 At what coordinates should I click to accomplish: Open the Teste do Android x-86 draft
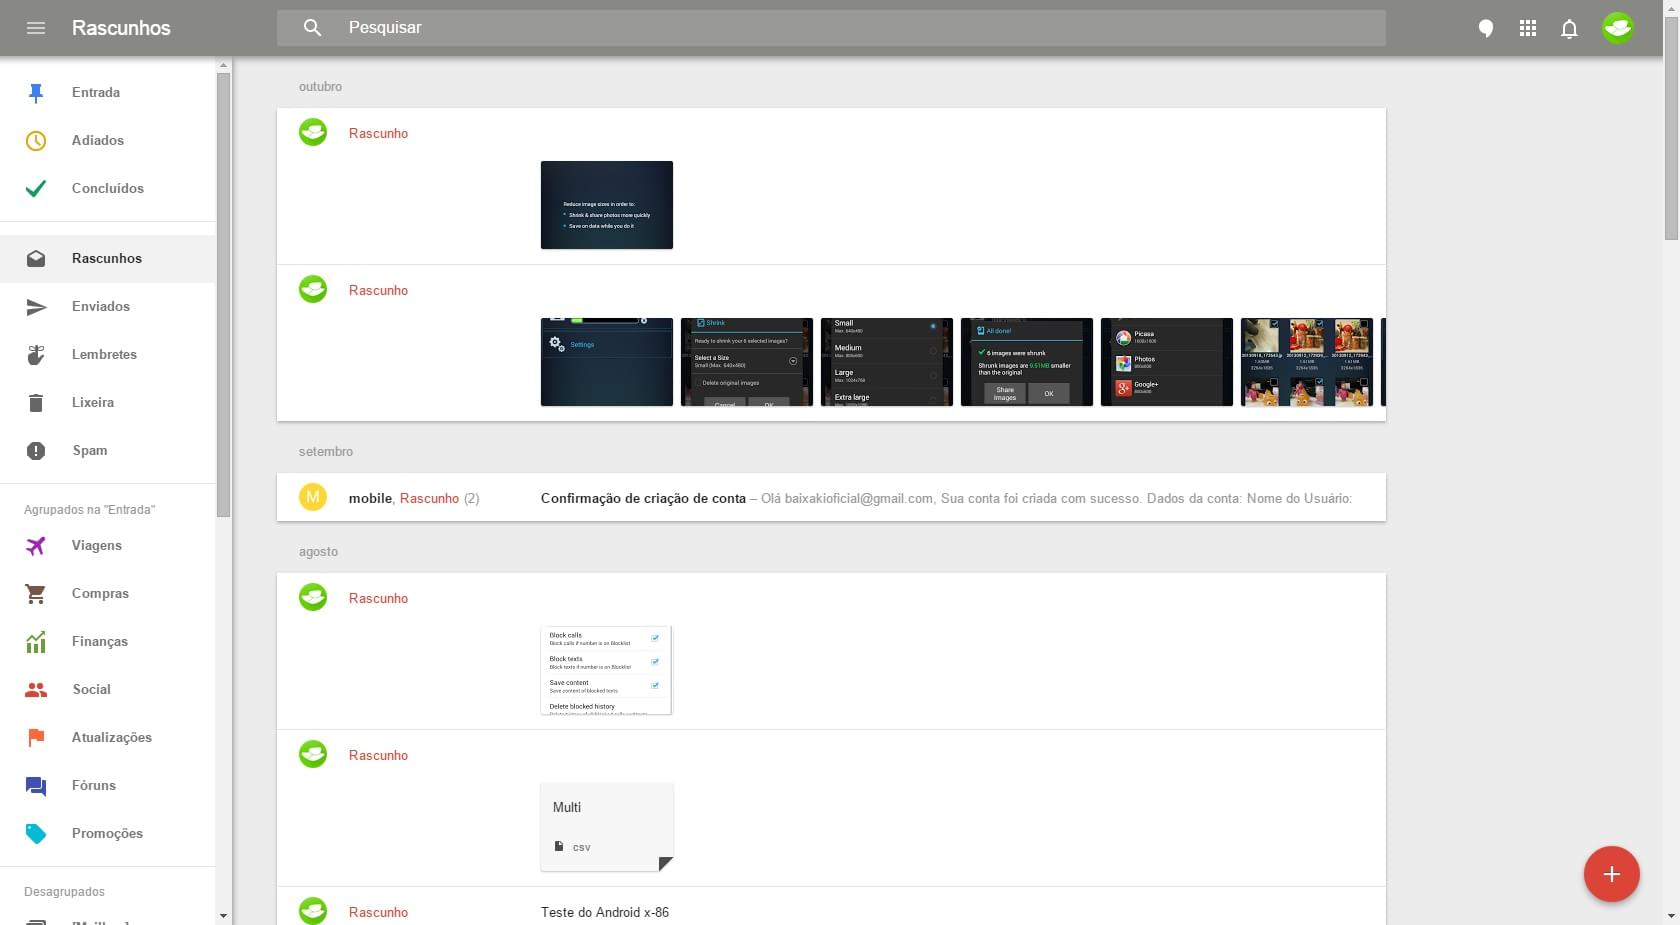point(605,912)
